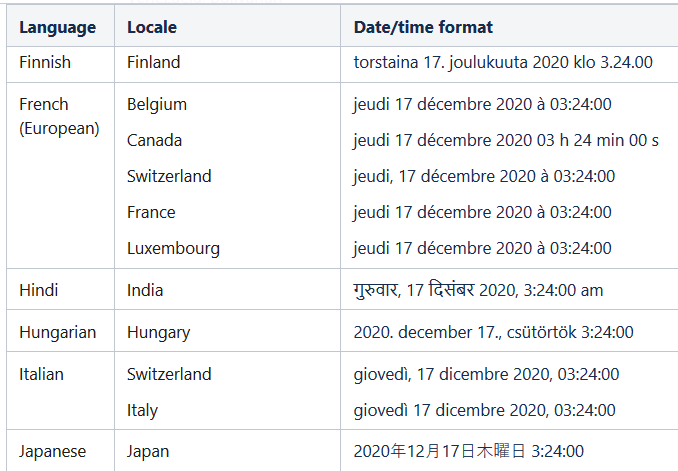Select the Hungarian language cell
Screen dimensions: 678x471
[x=58, y=332]
